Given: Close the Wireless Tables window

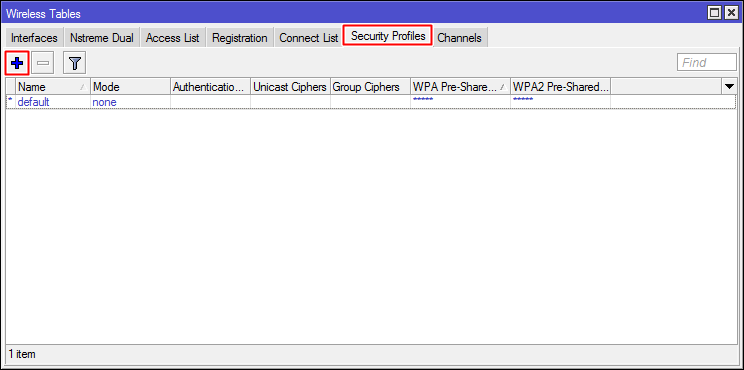Looking at the screenshot, I should point(731,13).
